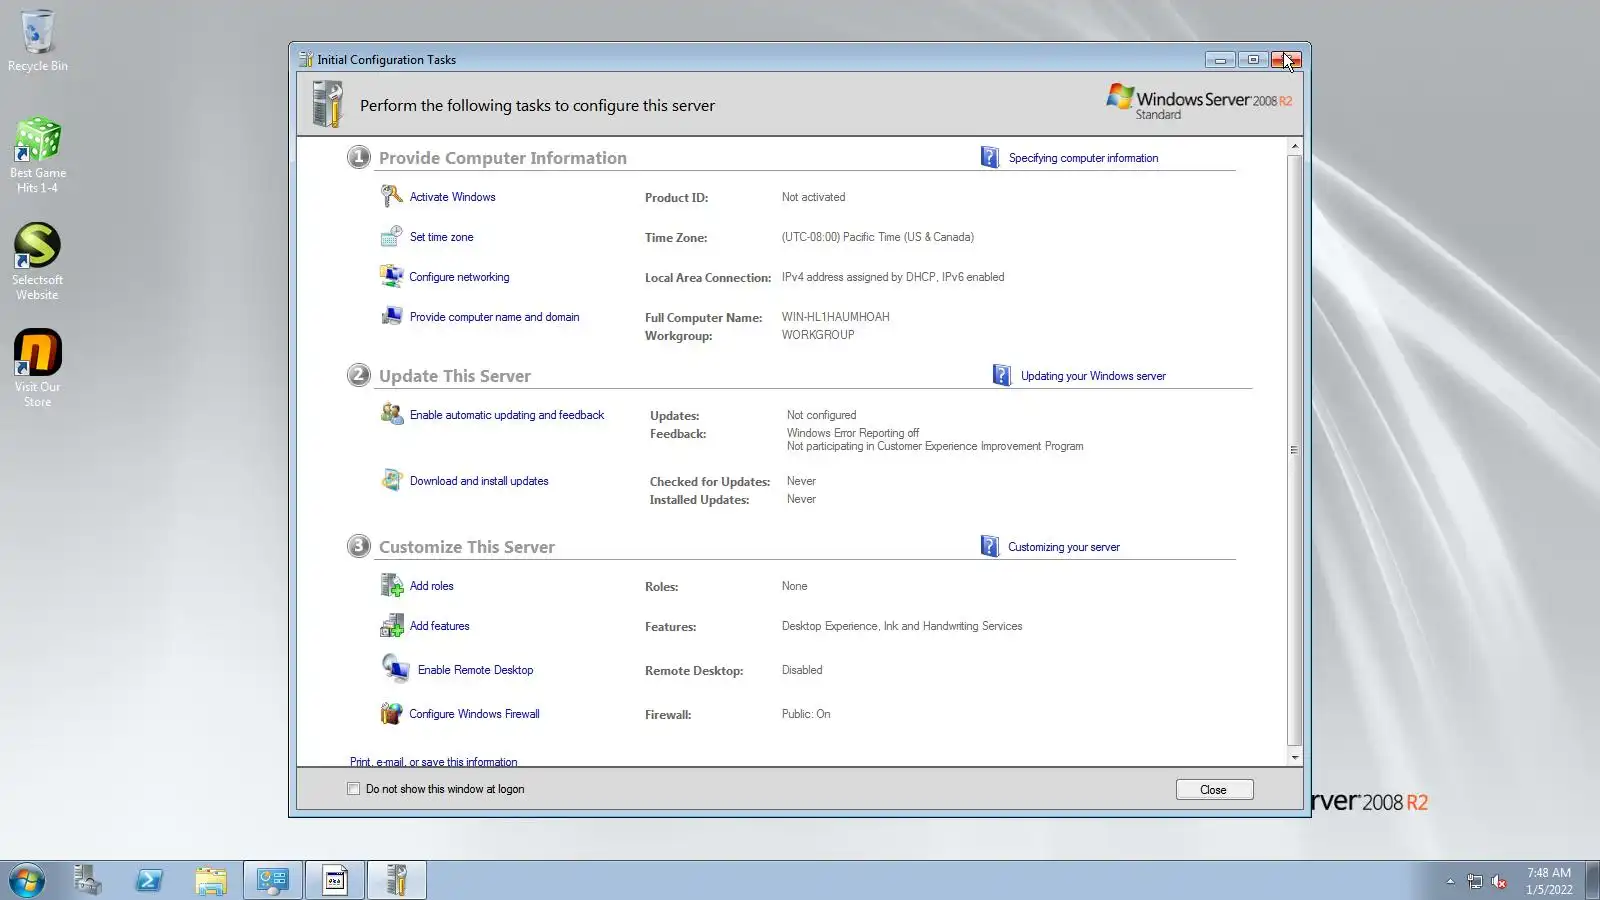
Task: Click the 'Update This Server' section heading
Action: tap(454, 376)
